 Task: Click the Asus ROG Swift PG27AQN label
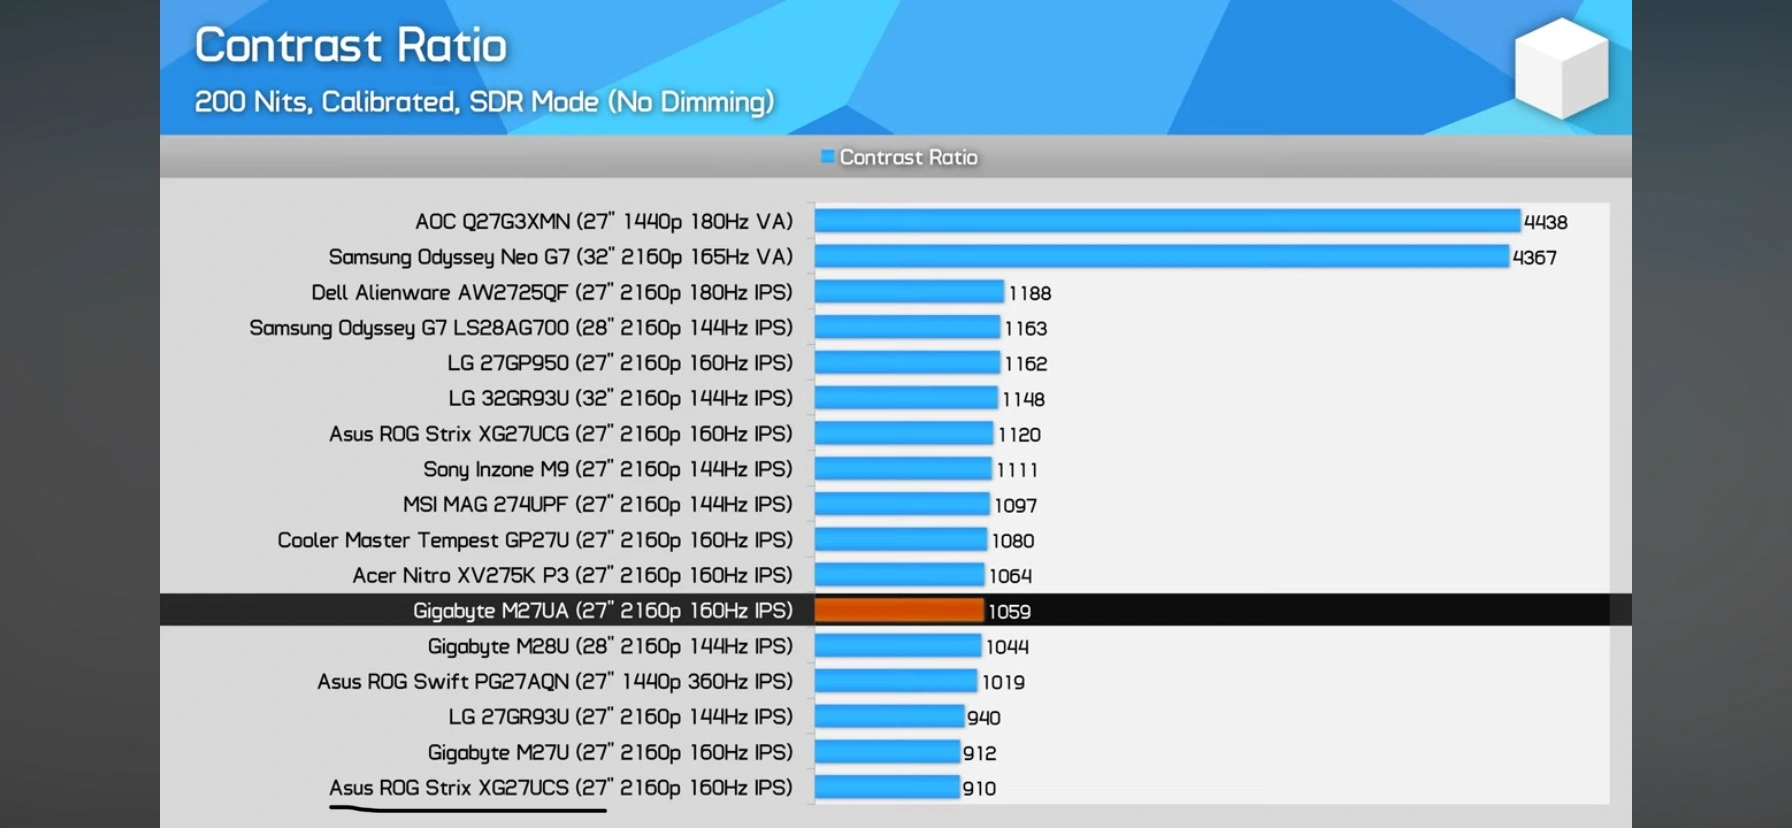[555, 681]
